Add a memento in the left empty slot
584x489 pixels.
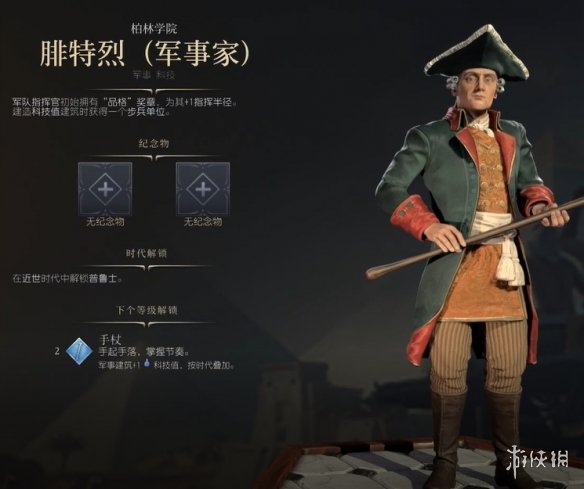point(105,189)
